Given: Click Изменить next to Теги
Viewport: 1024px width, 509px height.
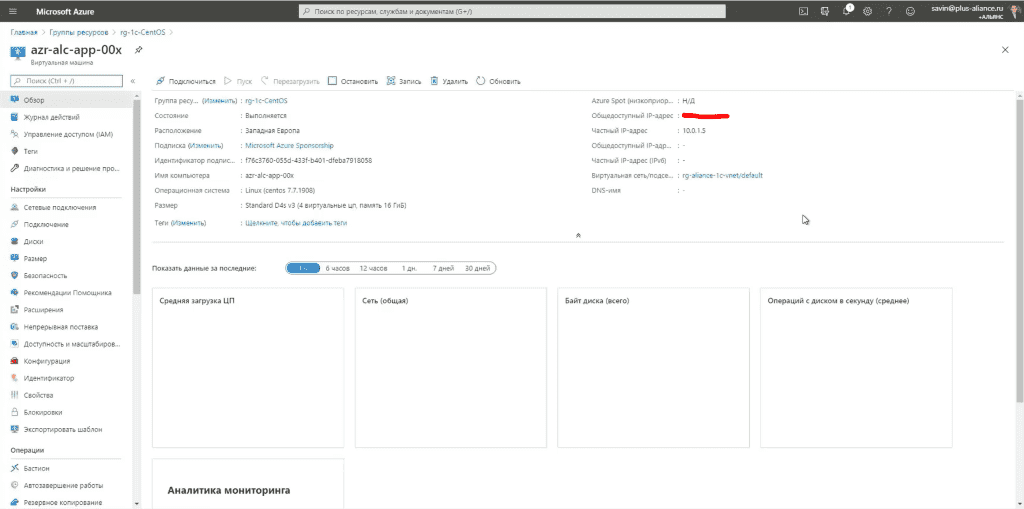Looking at the screenshot, I should [188, 223].
